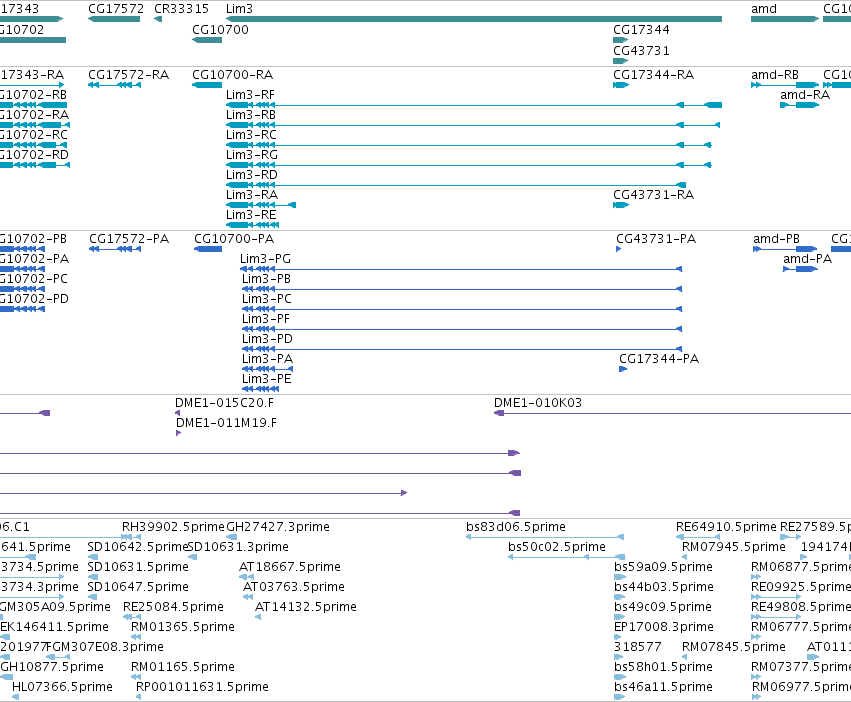The width and height of the screenshot is (851, 702).
Task: Select the bs83d06.5prime EST label
Action: [x=516, y=527]
